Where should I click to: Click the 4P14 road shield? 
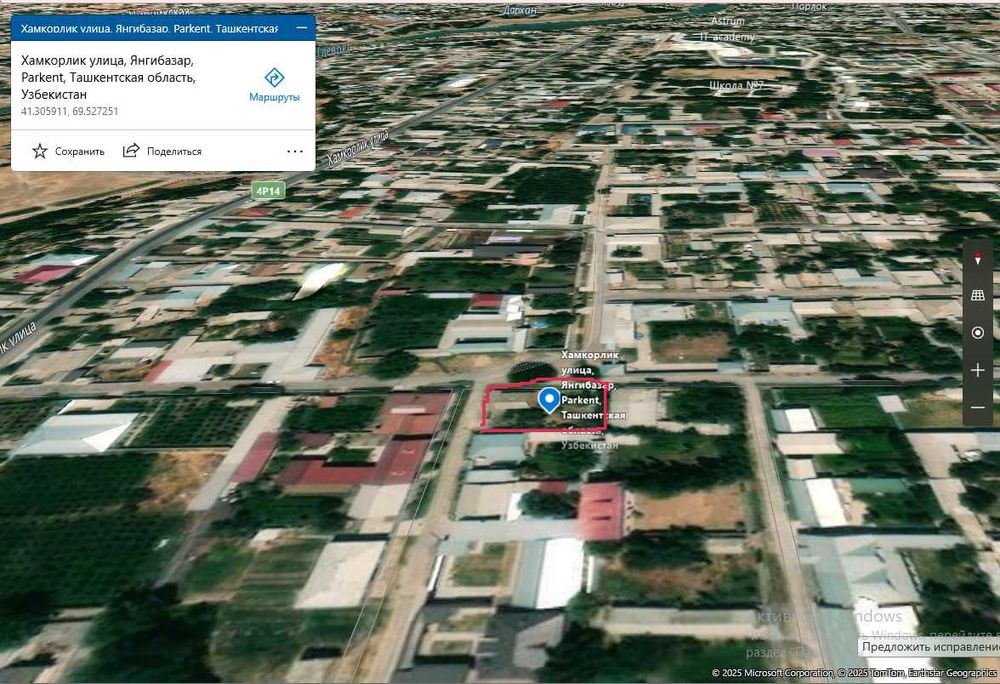tap(268, 191)
